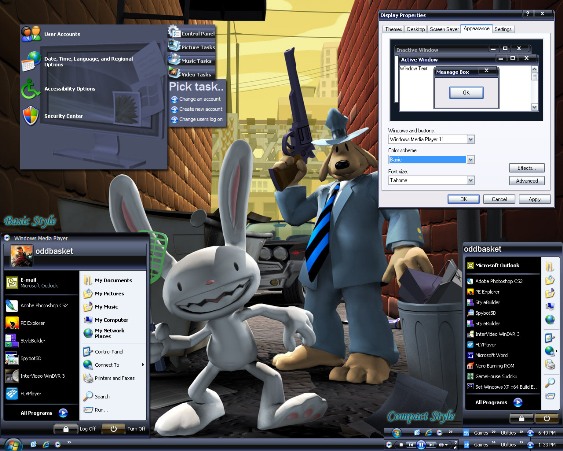The width and height of the screenshot is (563, 451).
Task: Click the preview window's scrollbar up arrow
Action: [534, 69]
